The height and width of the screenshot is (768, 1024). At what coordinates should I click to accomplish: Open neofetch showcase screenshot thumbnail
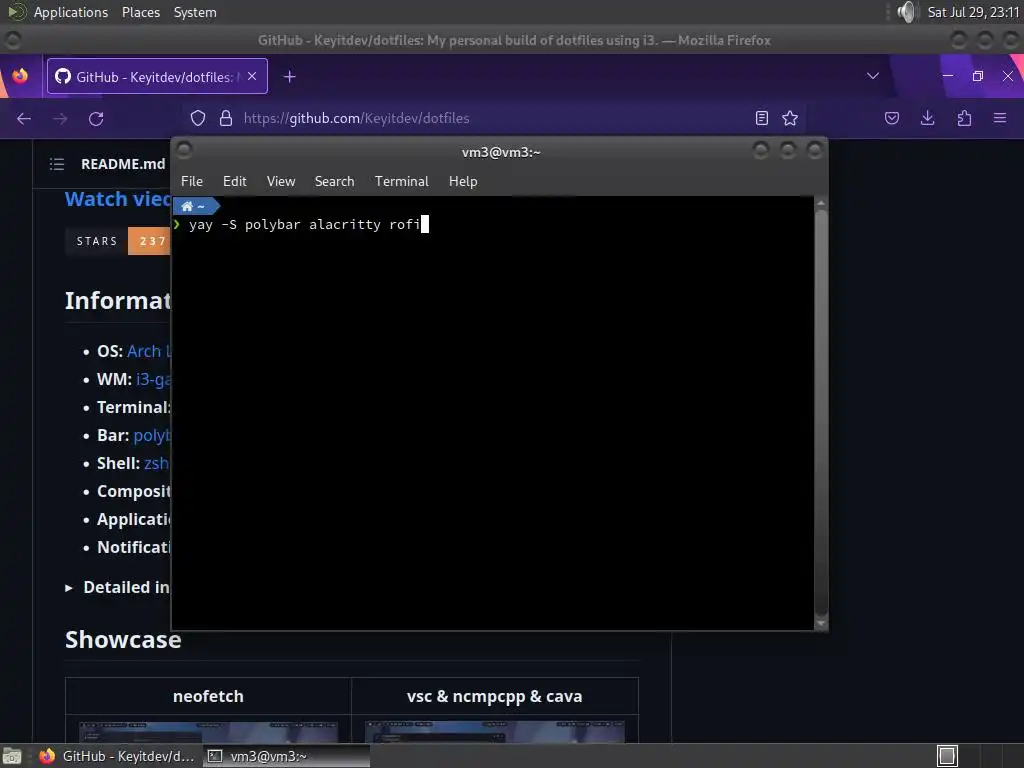pyautogui.click(x=208, y=732)
